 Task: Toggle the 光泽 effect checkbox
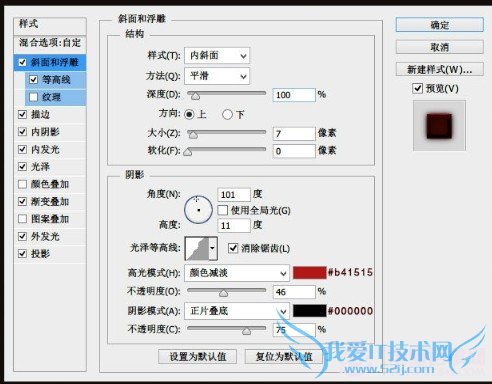click(x=22, y=166)
